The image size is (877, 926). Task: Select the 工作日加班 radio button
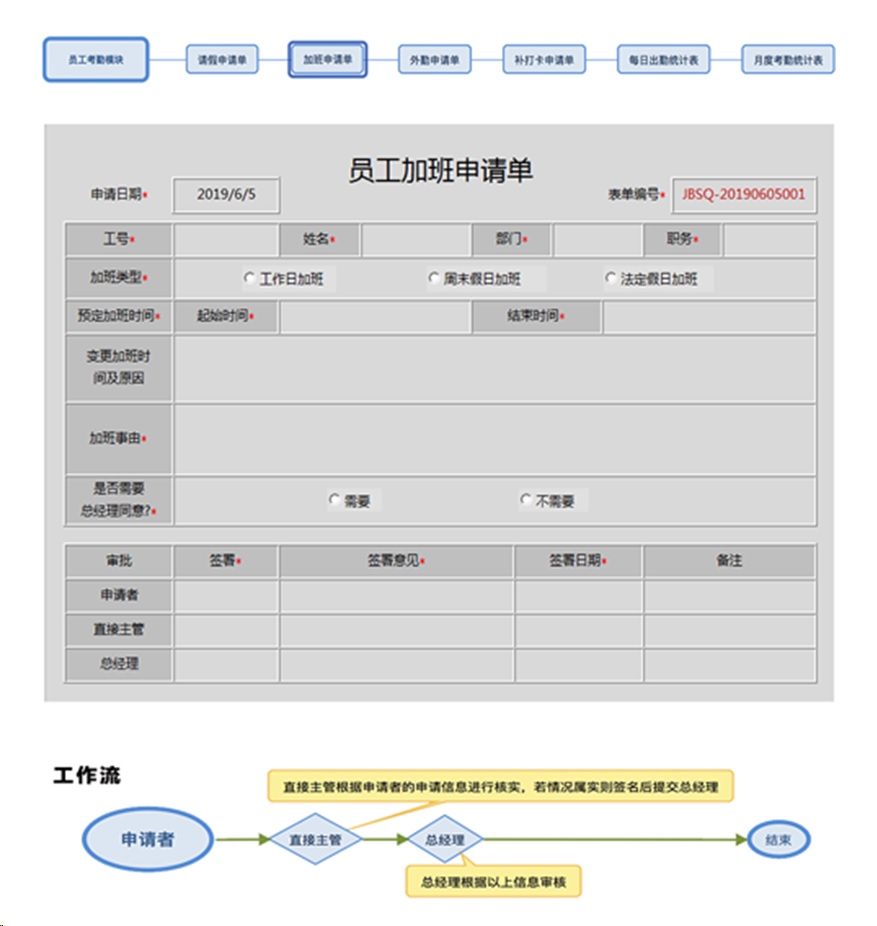250,279
